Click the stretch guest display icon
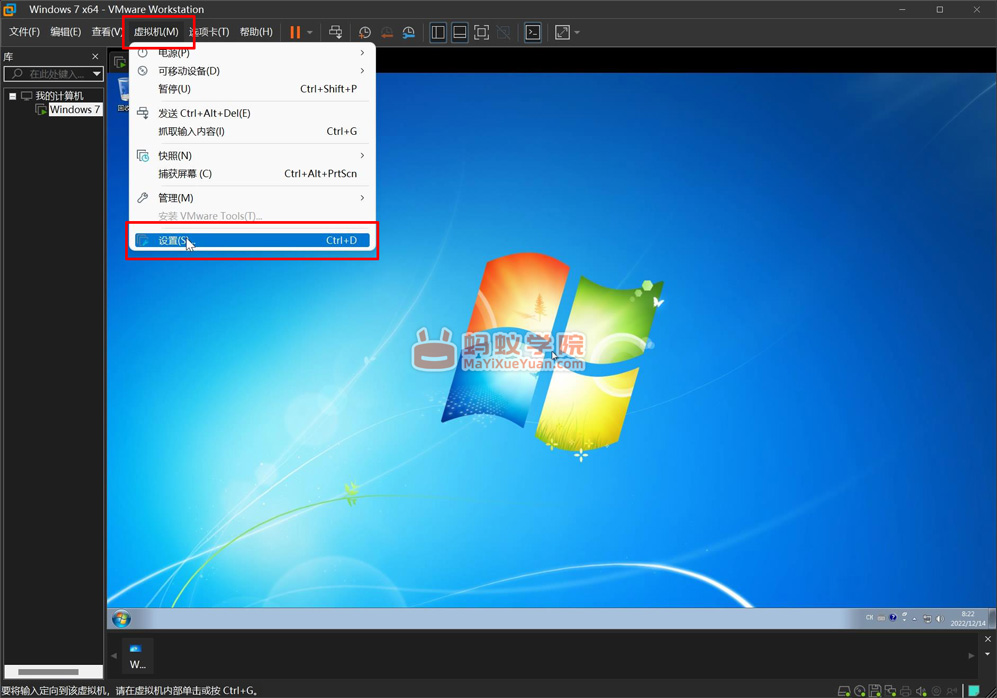Image resolution: width=997 pixels, height=698 pixels. pos(562,32)
